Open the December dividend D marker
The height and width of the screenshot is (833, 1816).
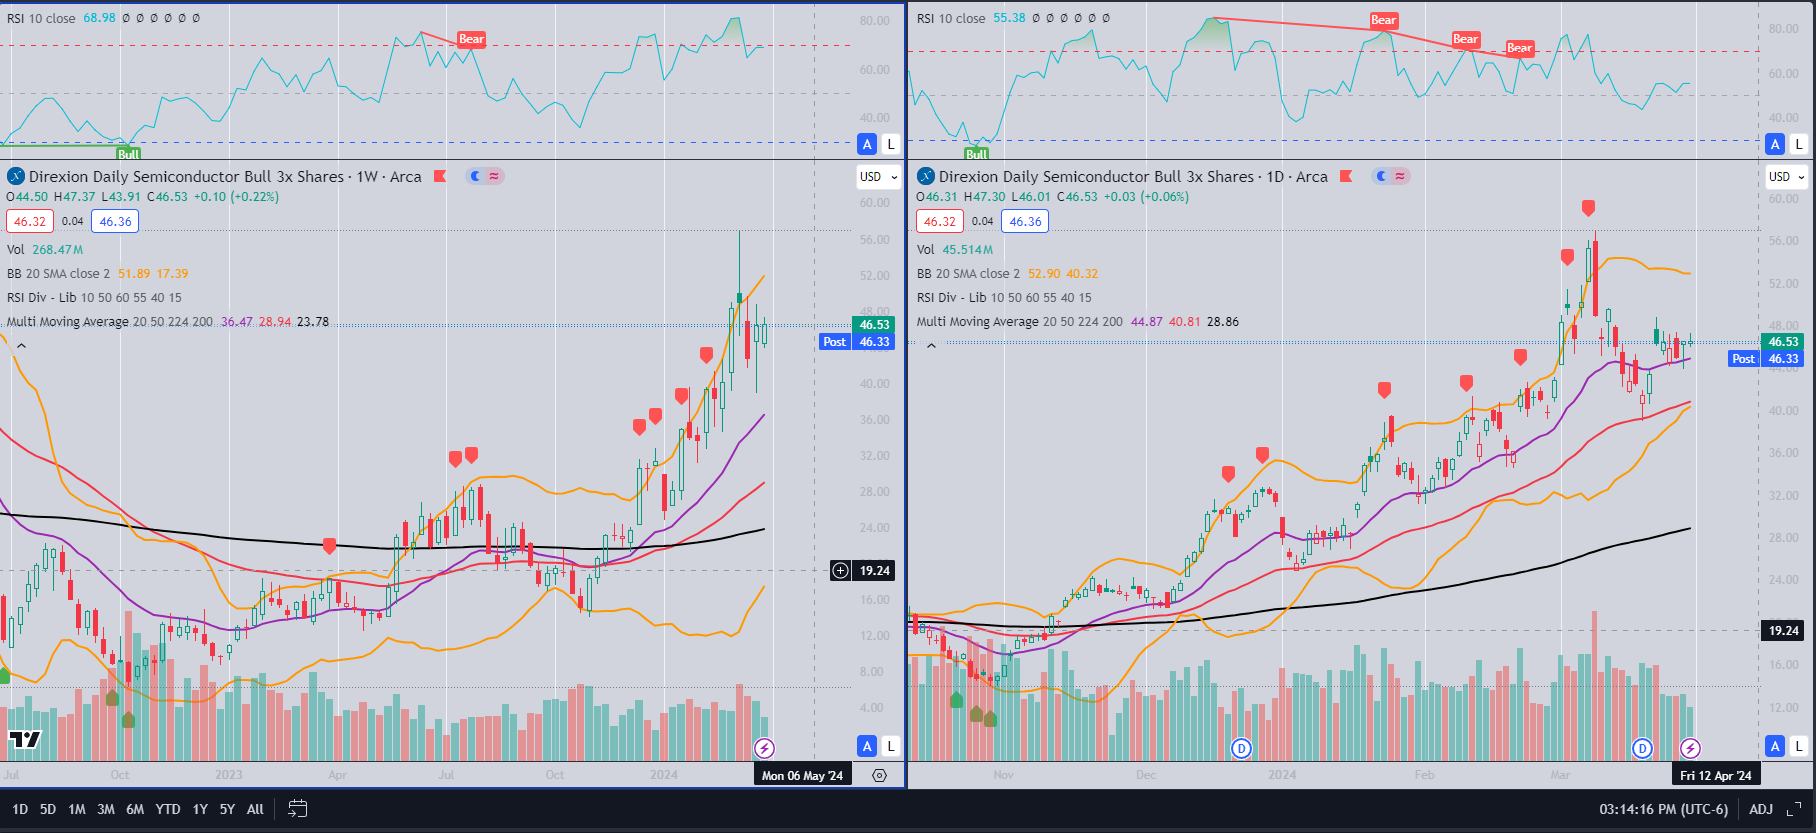pyautogui.click(x=1241, y=747)
